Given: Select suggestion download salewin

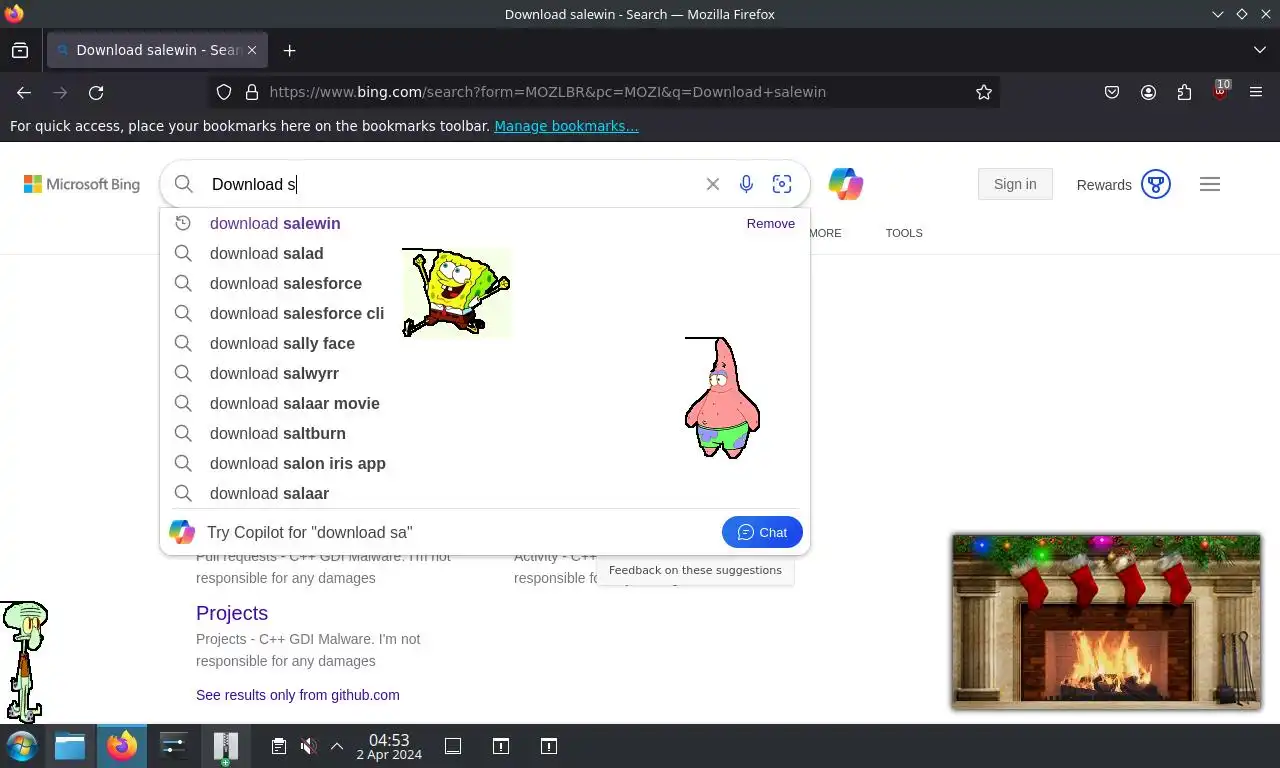Looking at the screenshot, I should pos(485,223).
